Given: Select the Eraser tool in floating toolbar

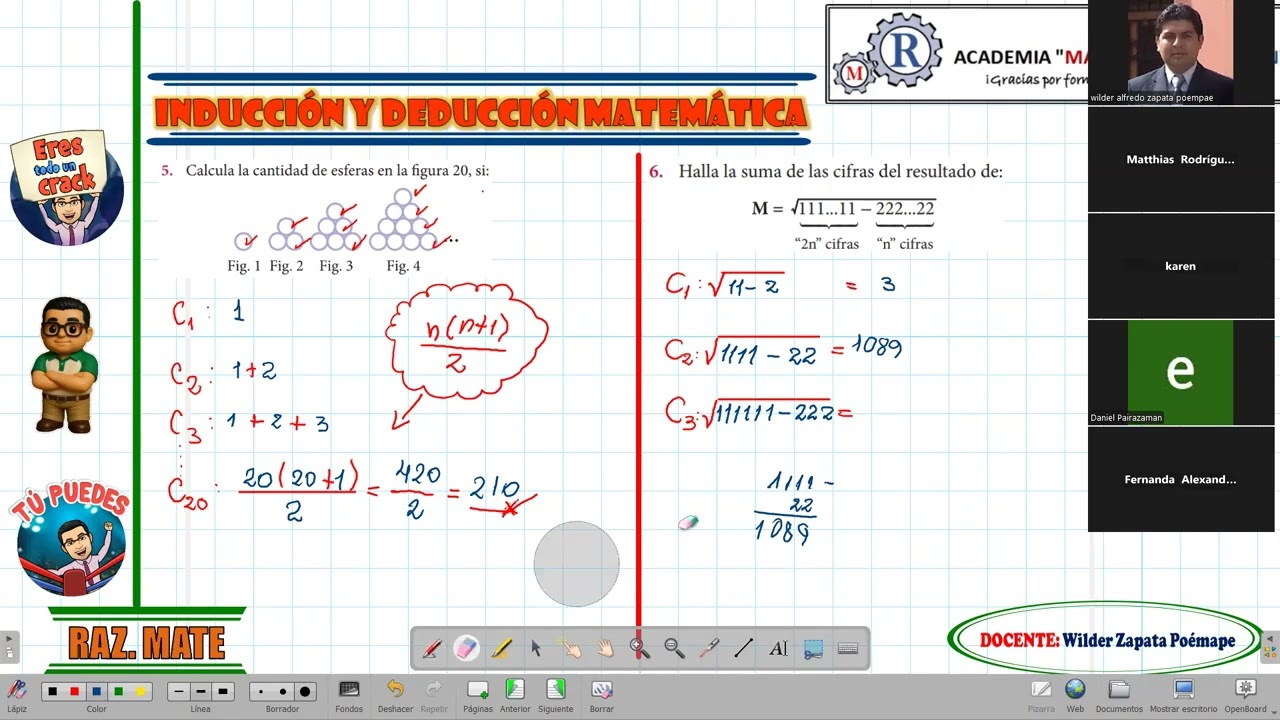Looking at the screenshot, I should (466, 649).
